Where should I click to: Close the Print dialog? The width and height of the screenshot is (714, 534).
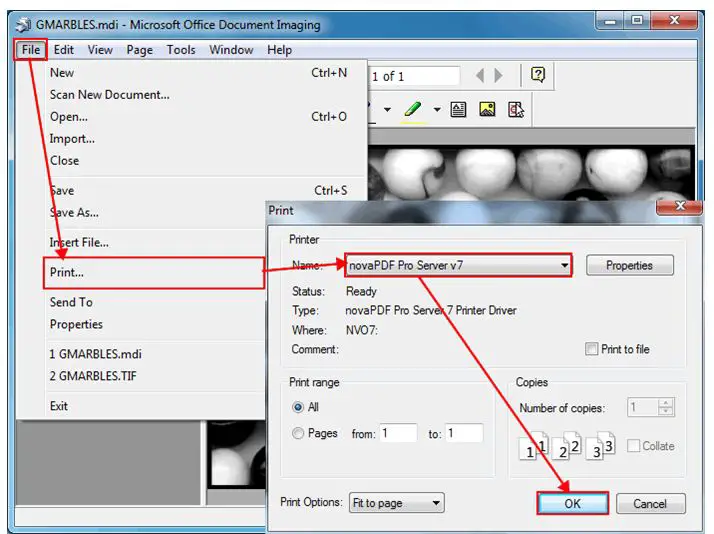[679, 207]
